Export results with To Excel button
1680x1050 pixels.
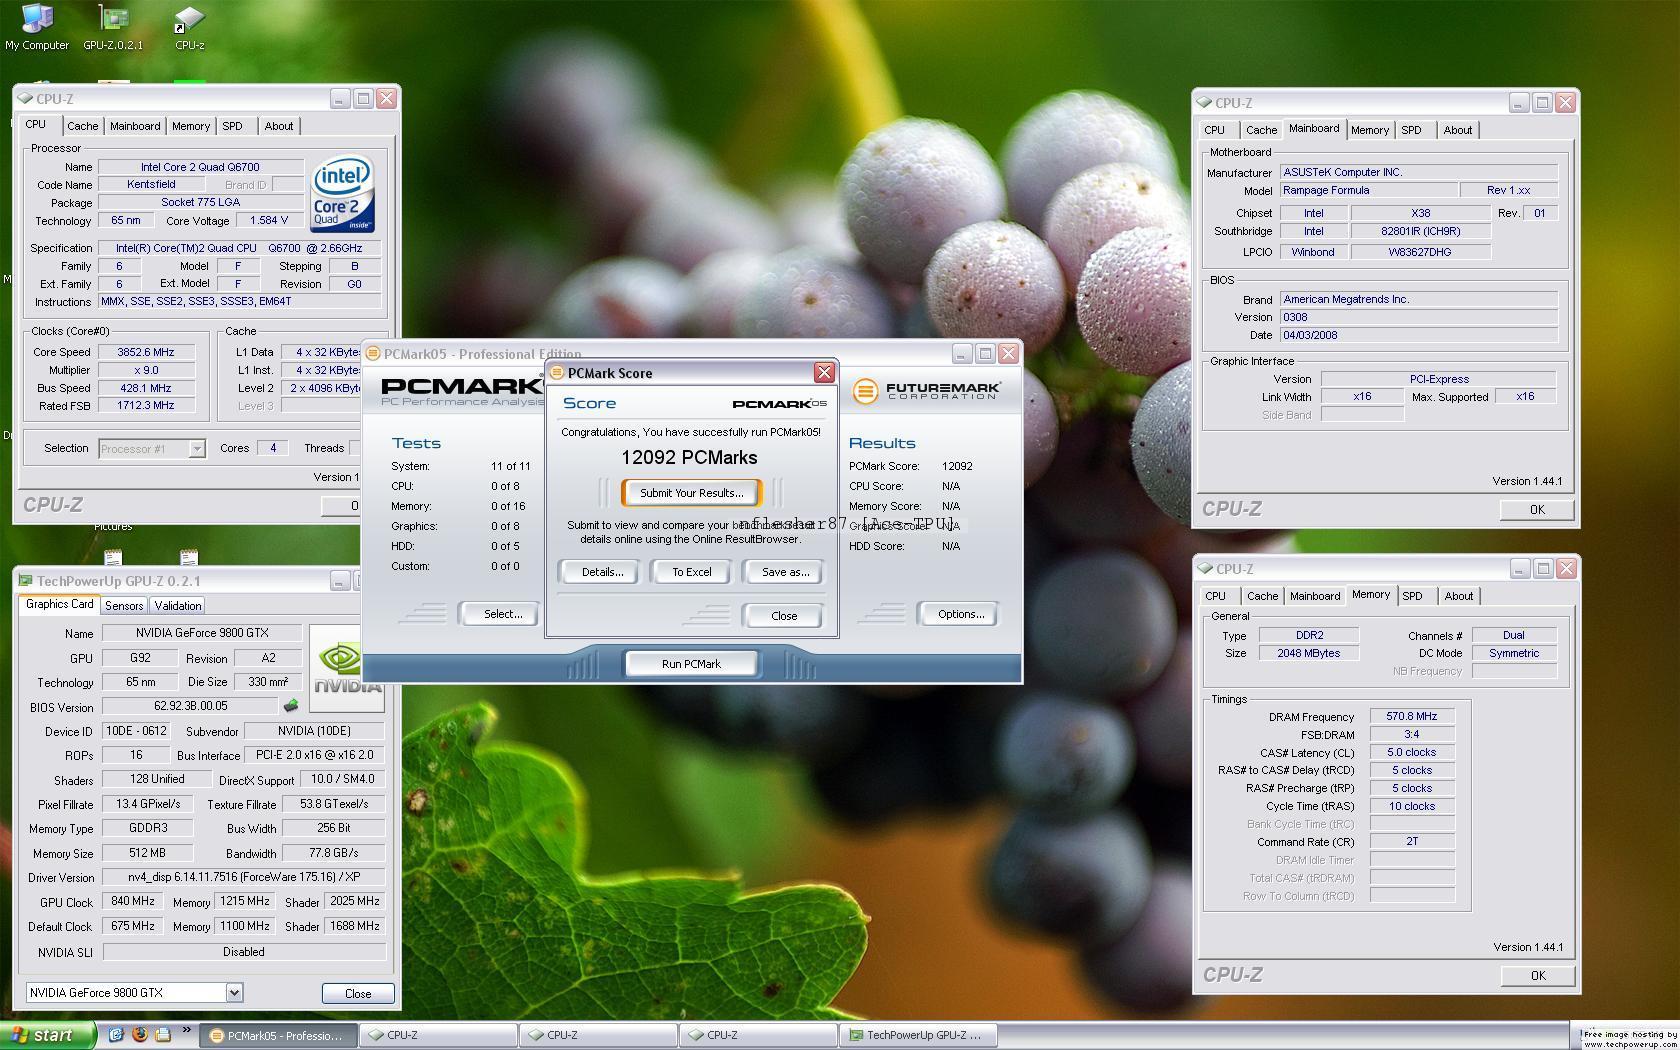pyautogui.click(x=691, y=572)
